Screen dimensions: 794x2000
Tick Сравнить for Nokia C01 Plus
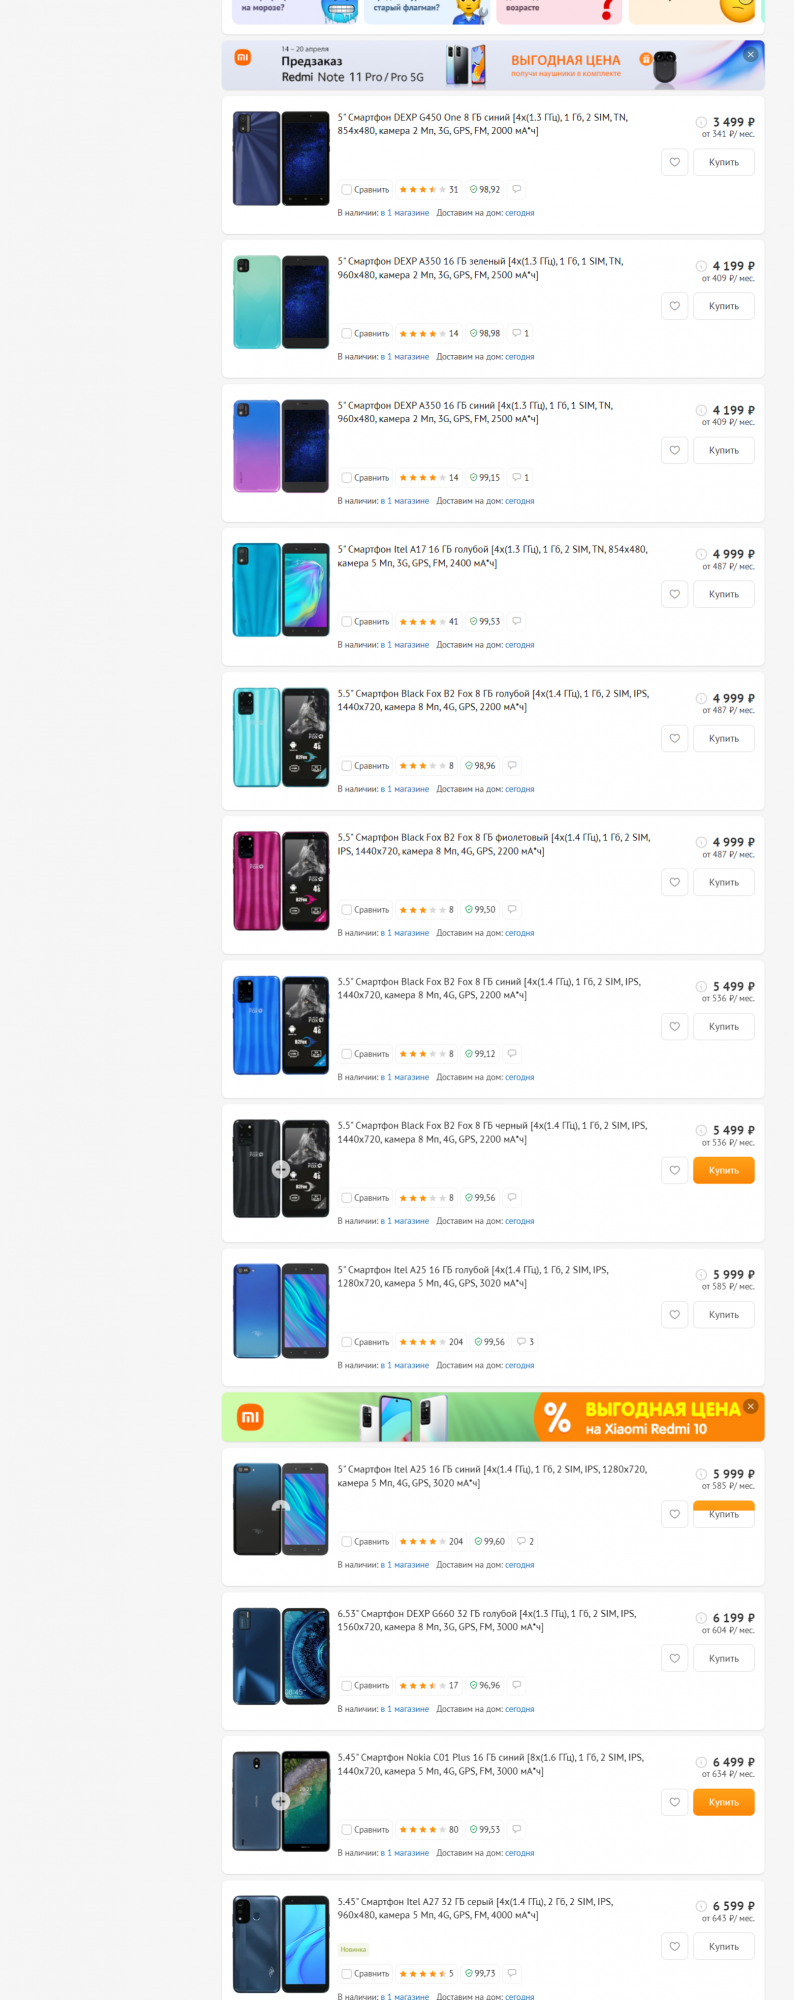(x=347, y=1830)
